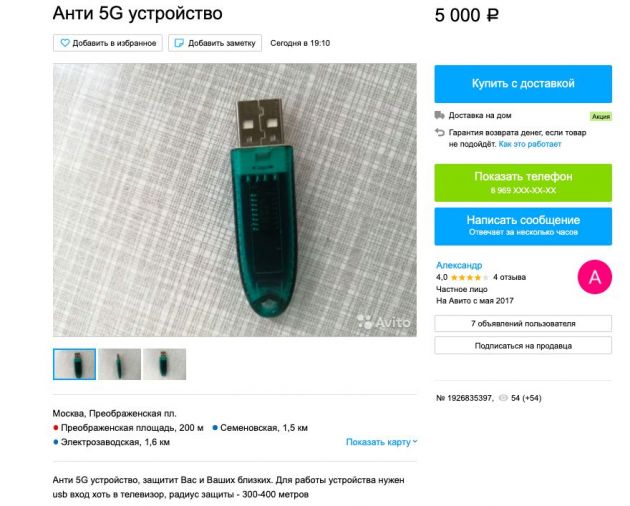Click the delivery truck icon

pos(439,115)
